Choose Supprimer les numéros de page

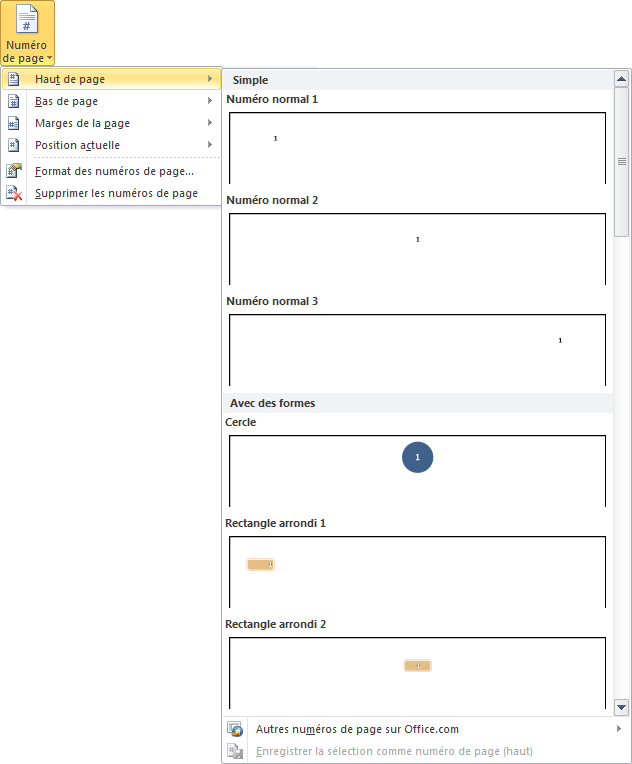[x=116, y=193]
